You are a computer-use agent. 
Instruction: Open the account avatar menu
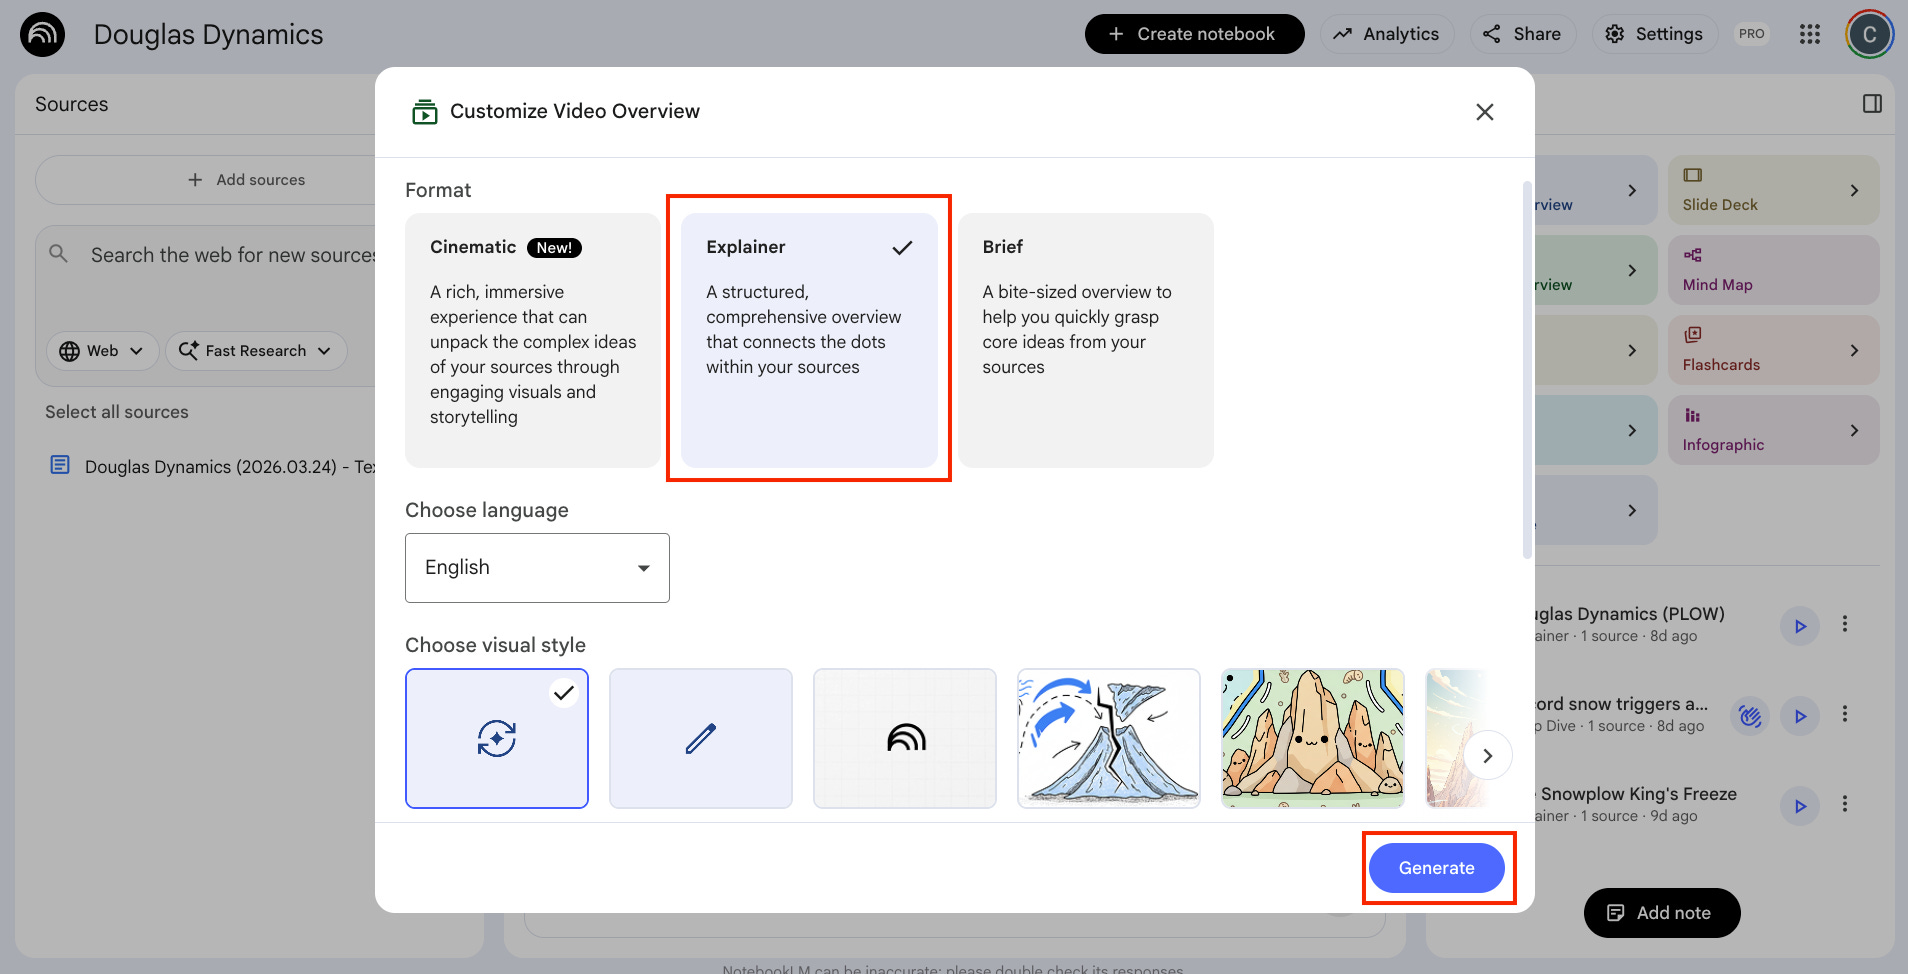click(x=1869, y=34)
